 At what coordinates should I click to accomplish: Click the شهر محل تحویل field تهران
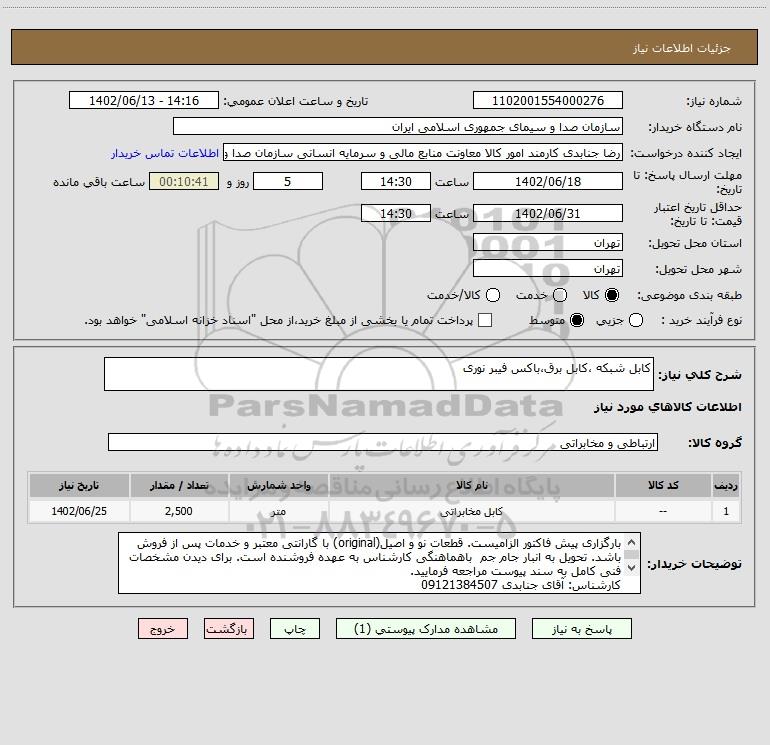pos(548,269)
